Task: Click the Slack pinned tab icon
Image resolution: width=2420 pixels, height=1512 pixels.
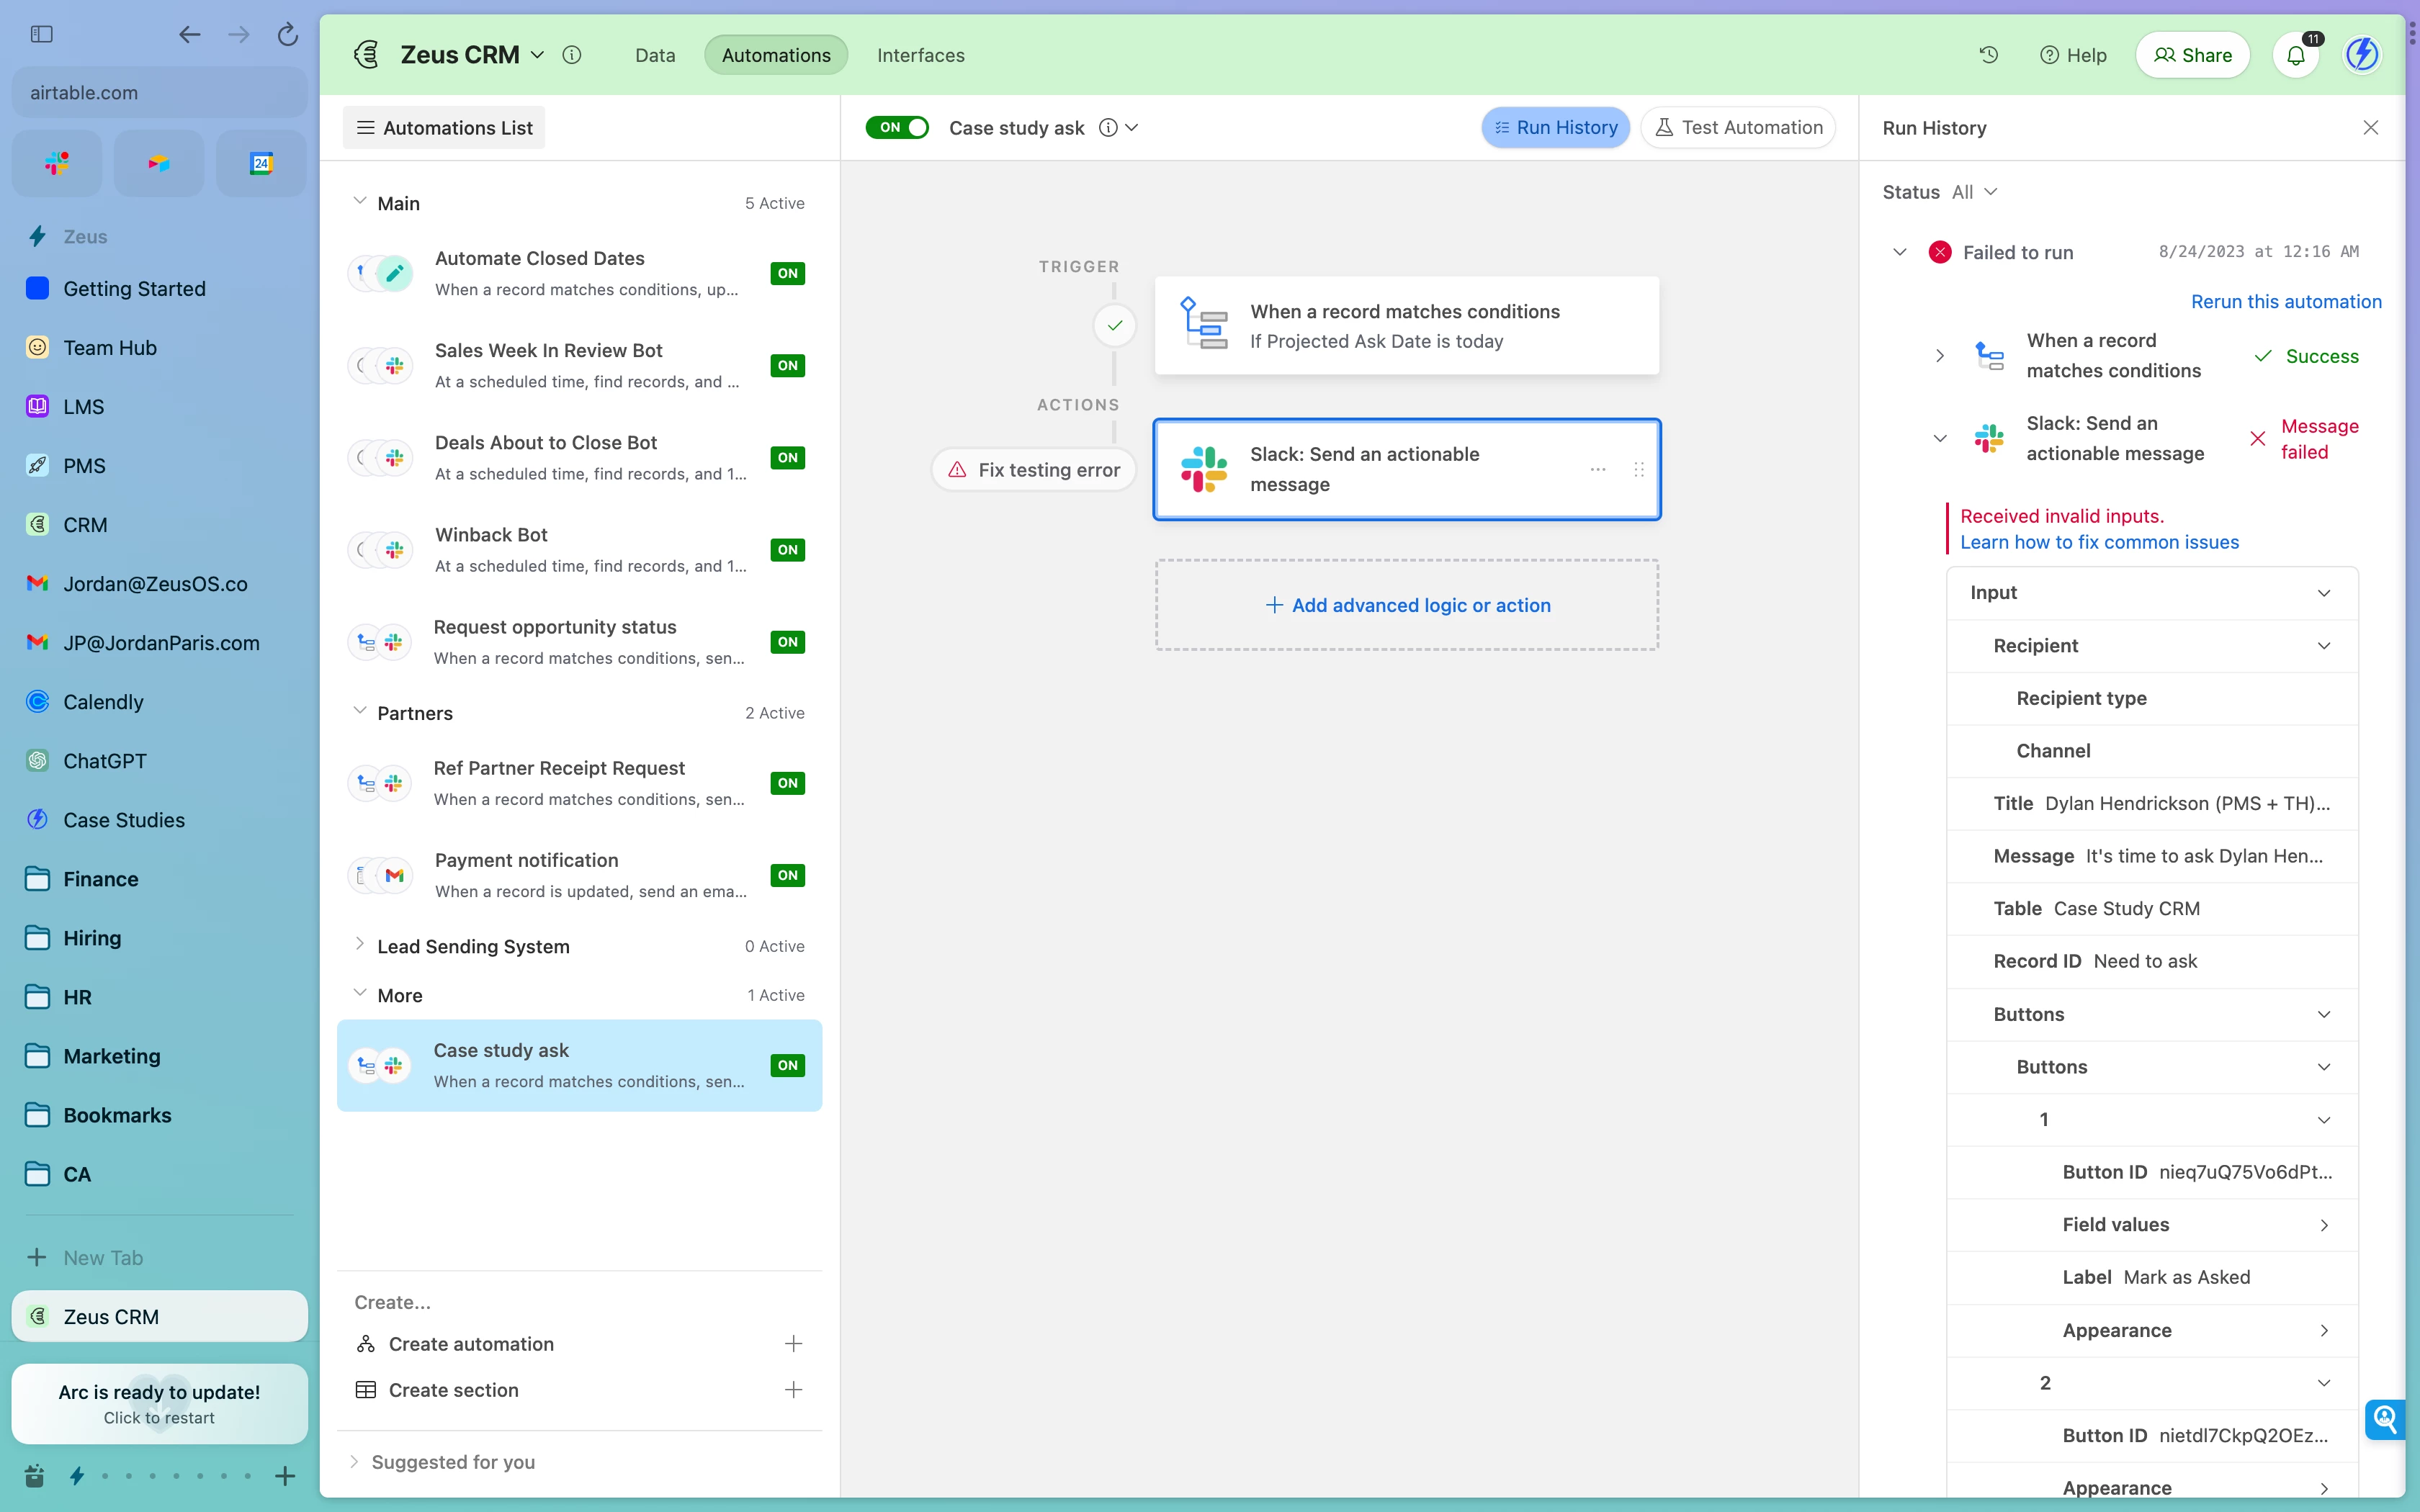Action: coord(57,163)
